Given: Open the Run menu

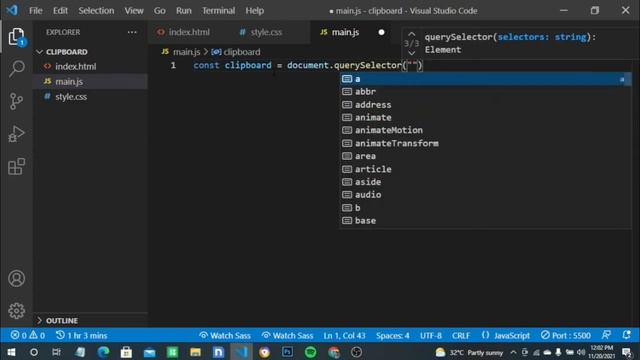Looking at the screenshot, I should coord(184,11).
